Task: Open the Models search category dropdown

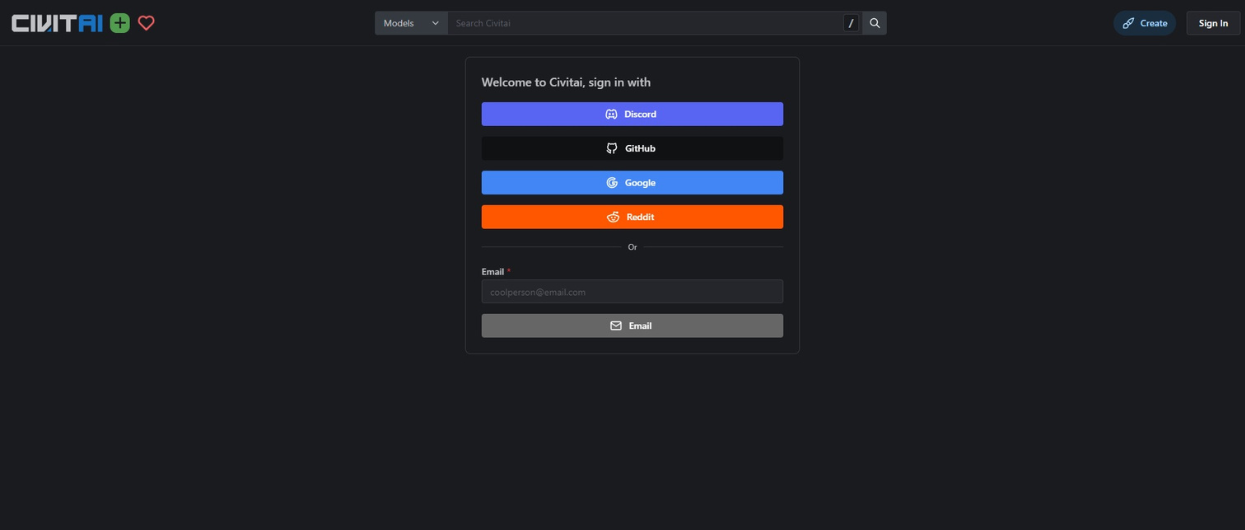Action: tap(410, 23)
